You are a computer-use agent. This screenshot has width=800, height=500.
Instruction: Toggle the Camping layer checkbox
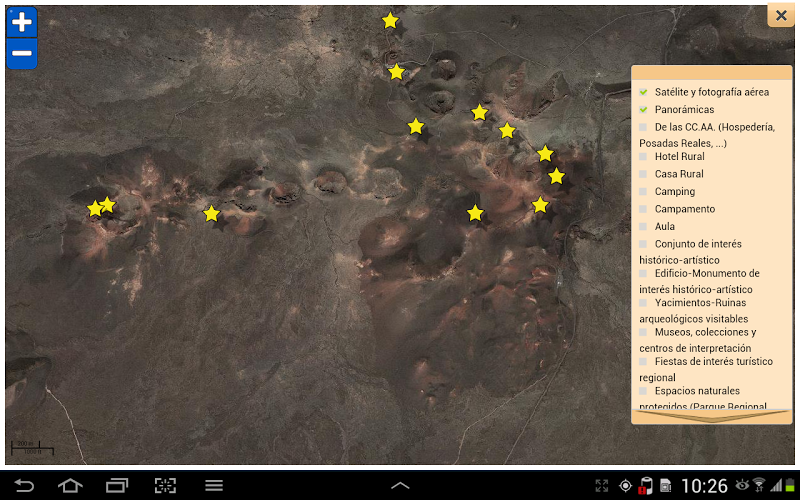[x=643, y=191]
